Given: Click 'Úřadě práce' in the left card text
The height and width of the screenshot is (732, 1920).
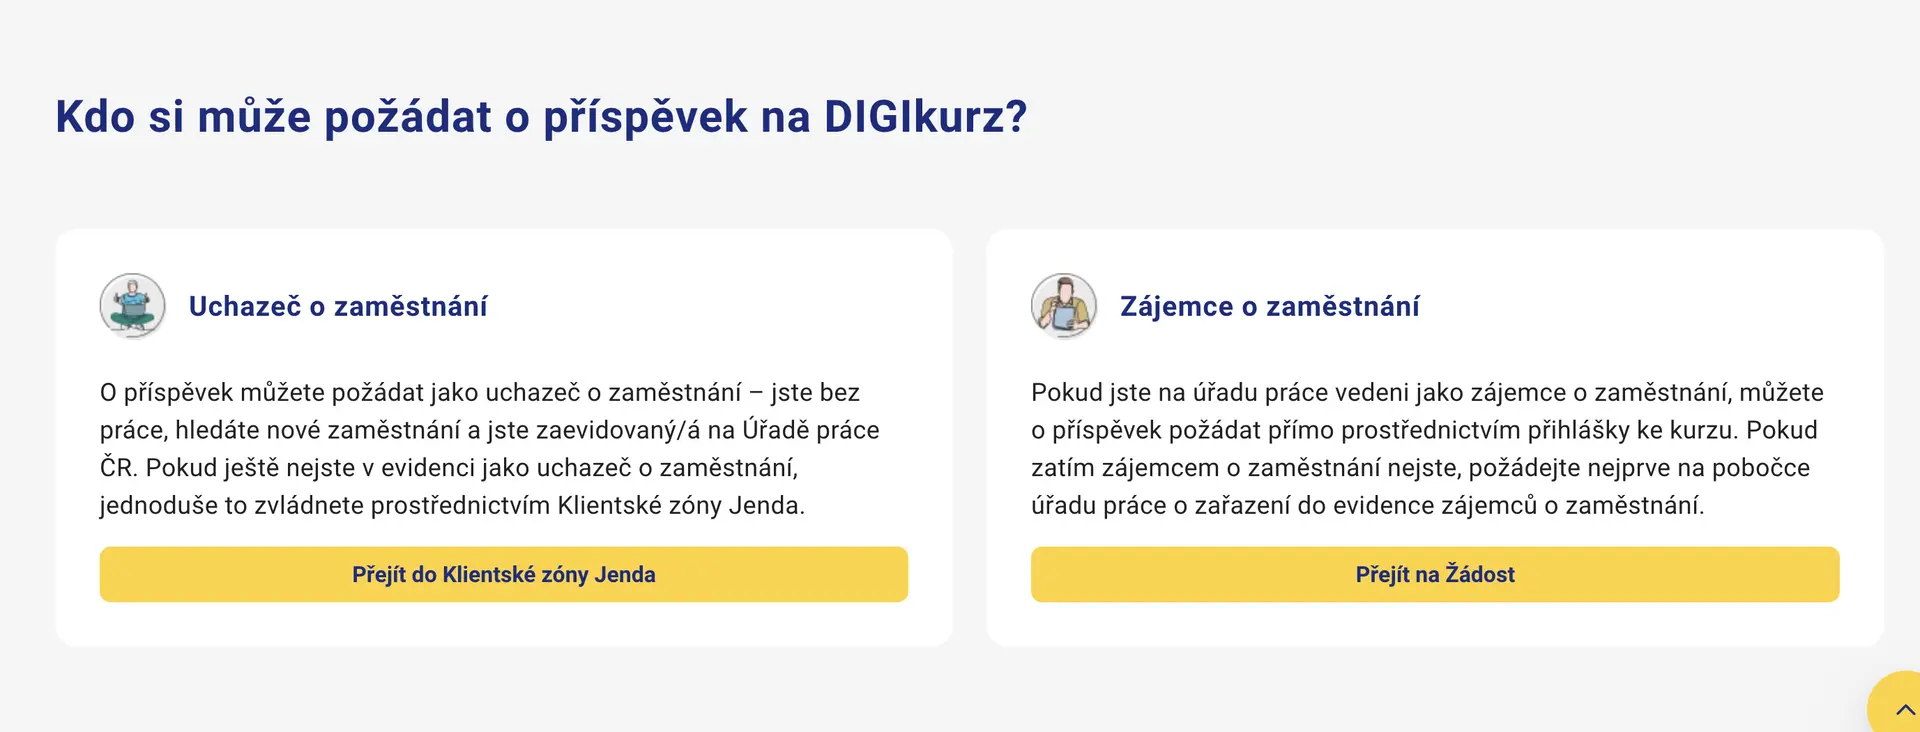Looking at the screenshot, I should pos(810,430).
